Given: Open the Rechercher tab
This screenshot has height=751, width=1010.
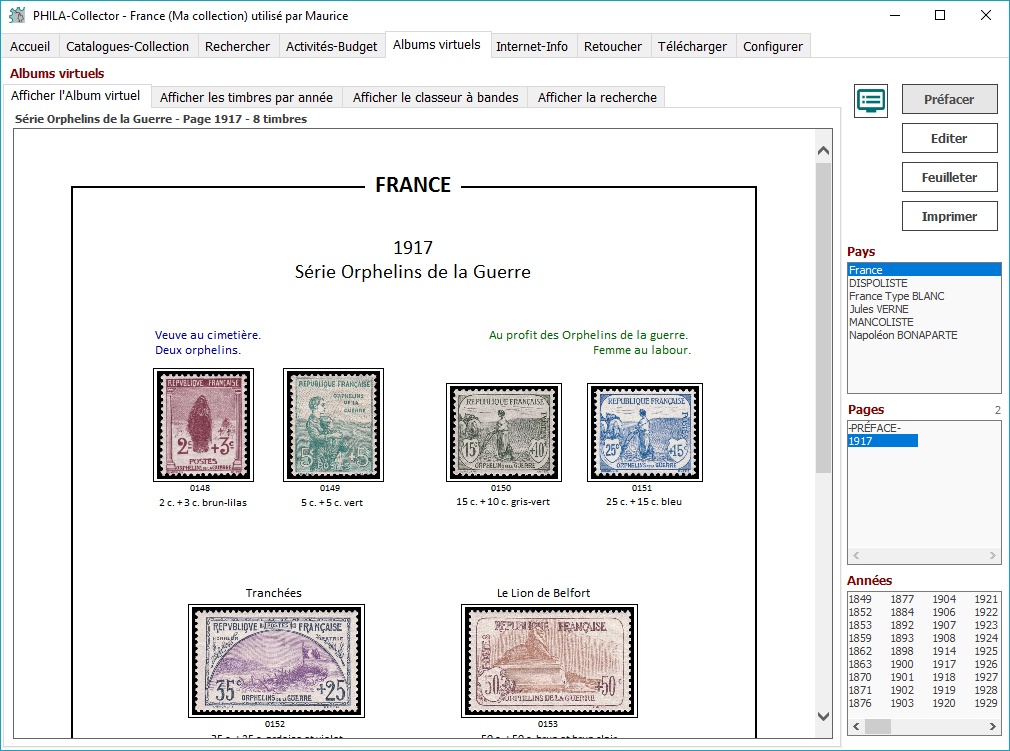Looking at the screenshot, I should coord(237,46).
